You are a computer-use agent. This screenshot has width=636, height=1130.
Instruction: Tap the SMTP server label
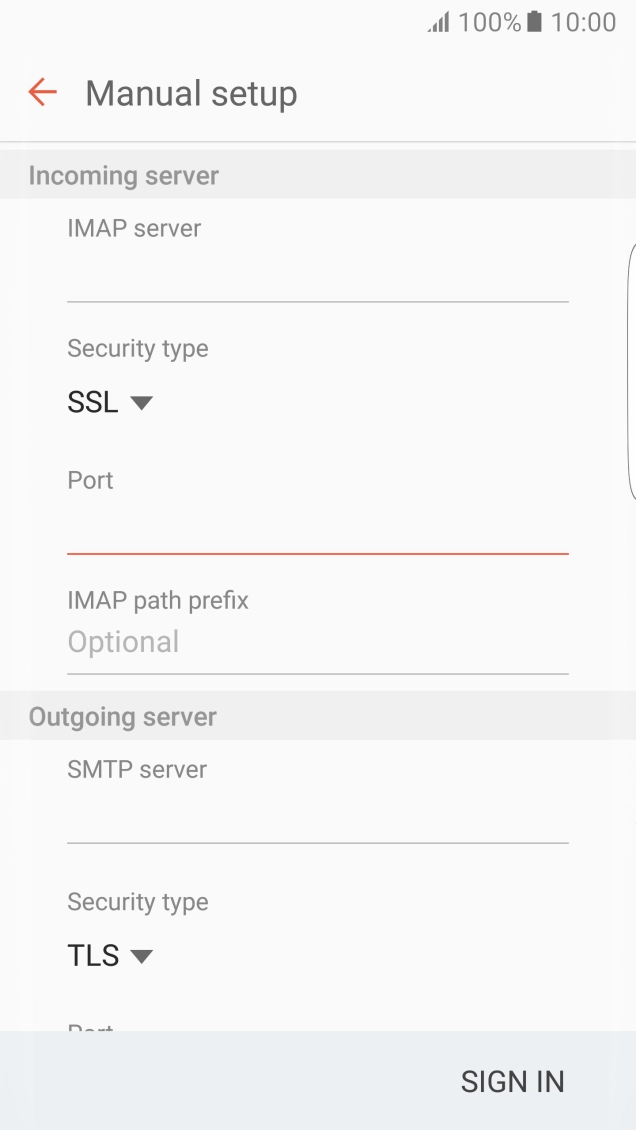point(137,770)
